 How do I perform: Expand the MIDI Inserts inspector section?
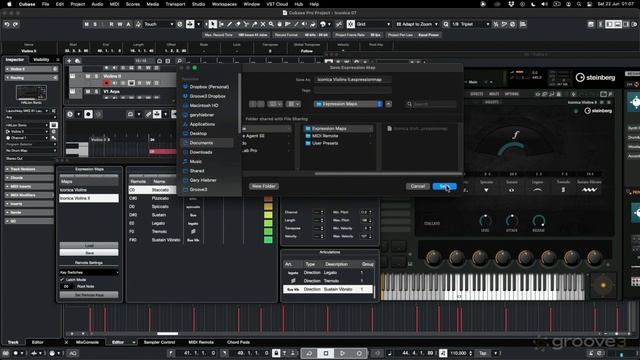pos(29,187)
